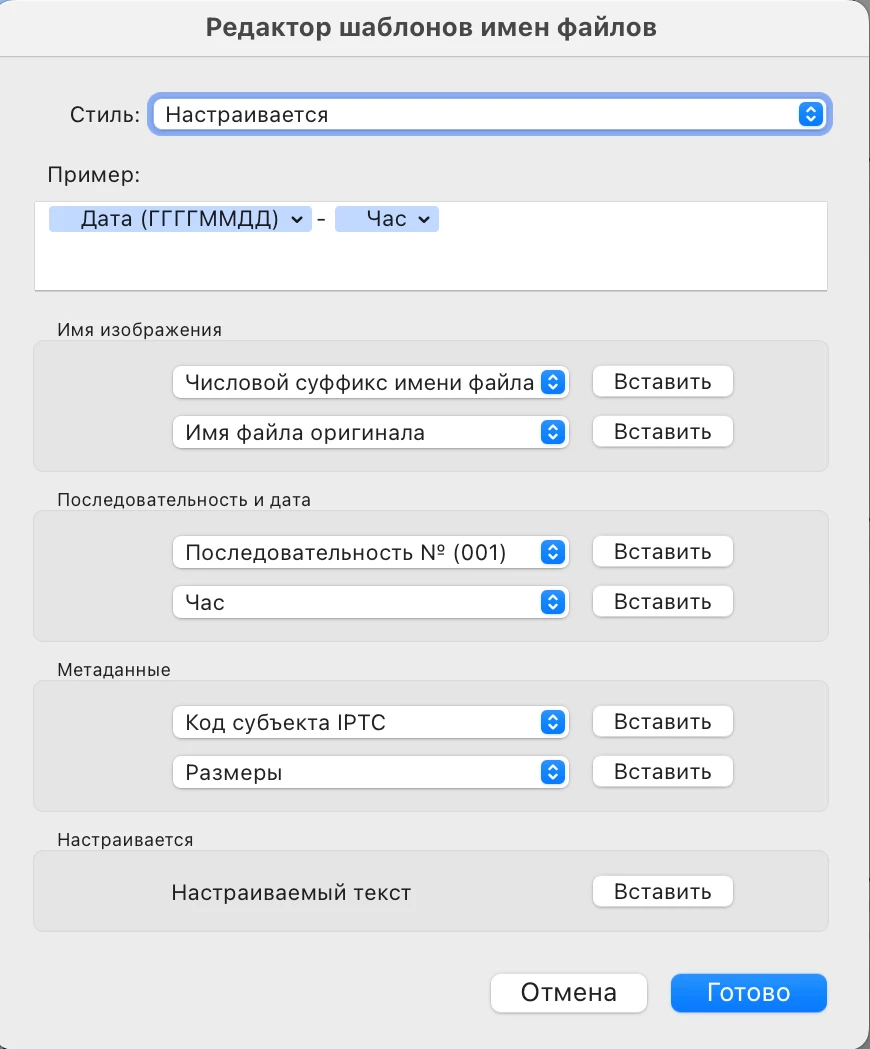Open the Числовой суффикс имени файла dropdown
The image size is (870, 1049).
[371, 382]
